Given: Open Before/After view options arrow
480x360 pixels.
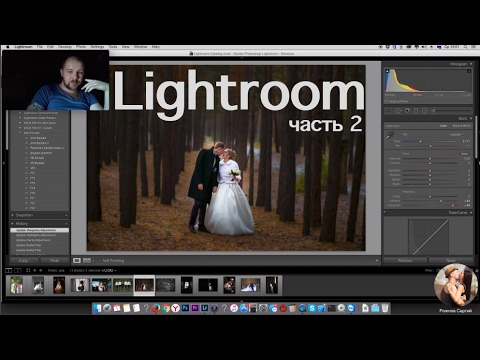Looking at the screenshot, I should [x=93, y=260].
